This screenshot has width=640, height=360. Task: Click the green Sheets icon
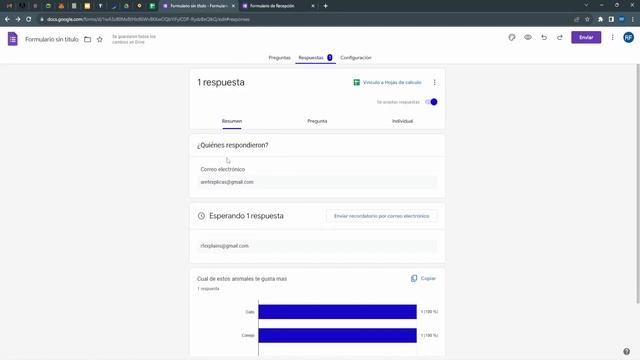pyautogui.click(x=356, y=82)
